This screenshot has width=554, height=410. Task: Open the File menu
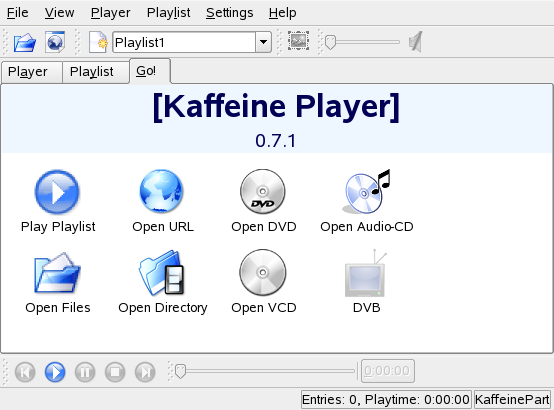point(17,13)
